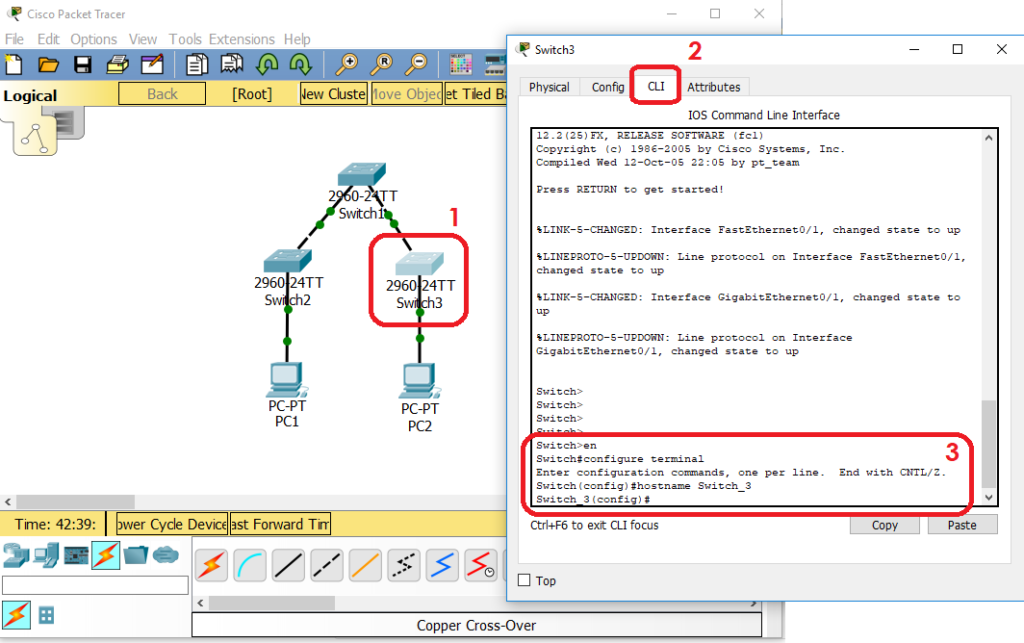Reset zoom with the R magnifier
This screenshot has width=1024, height=643.
[381, 64]
